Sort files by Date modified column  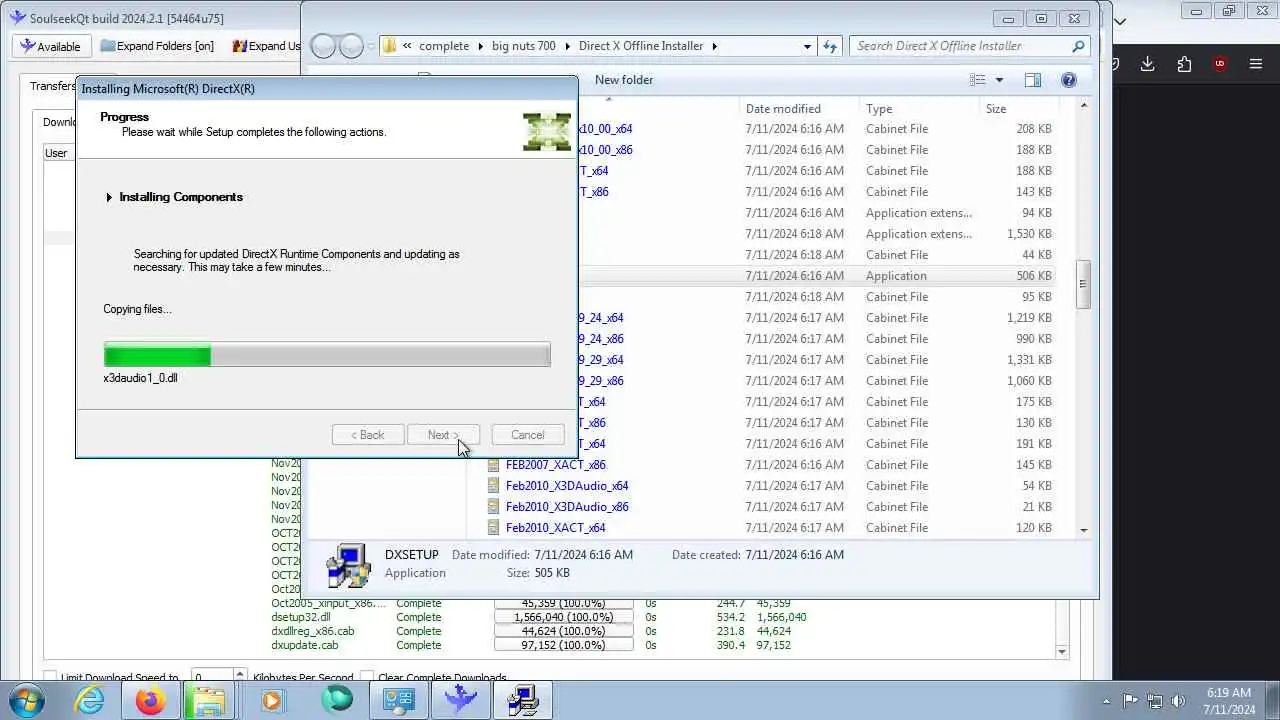tap(783, 109)
